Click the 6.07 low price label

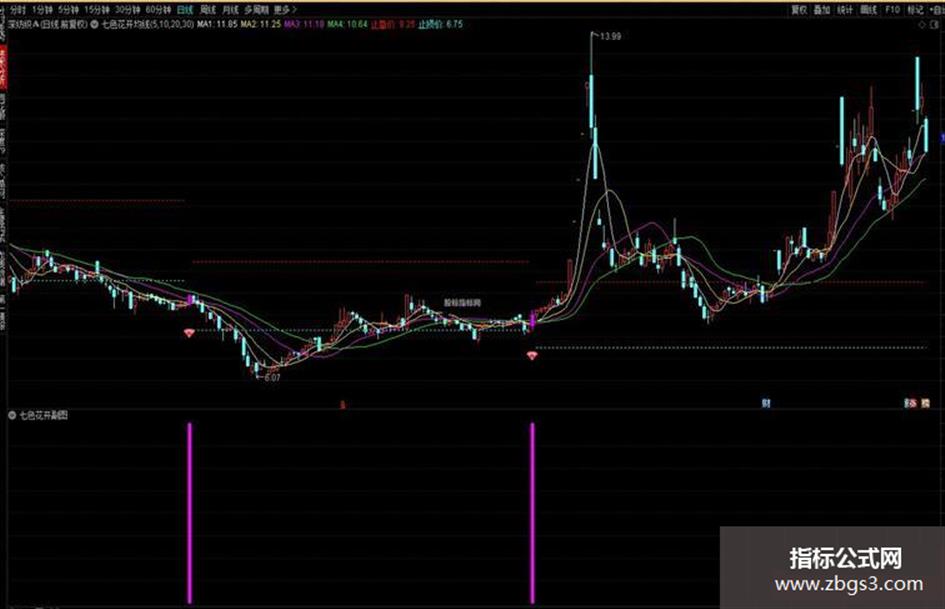272,378
